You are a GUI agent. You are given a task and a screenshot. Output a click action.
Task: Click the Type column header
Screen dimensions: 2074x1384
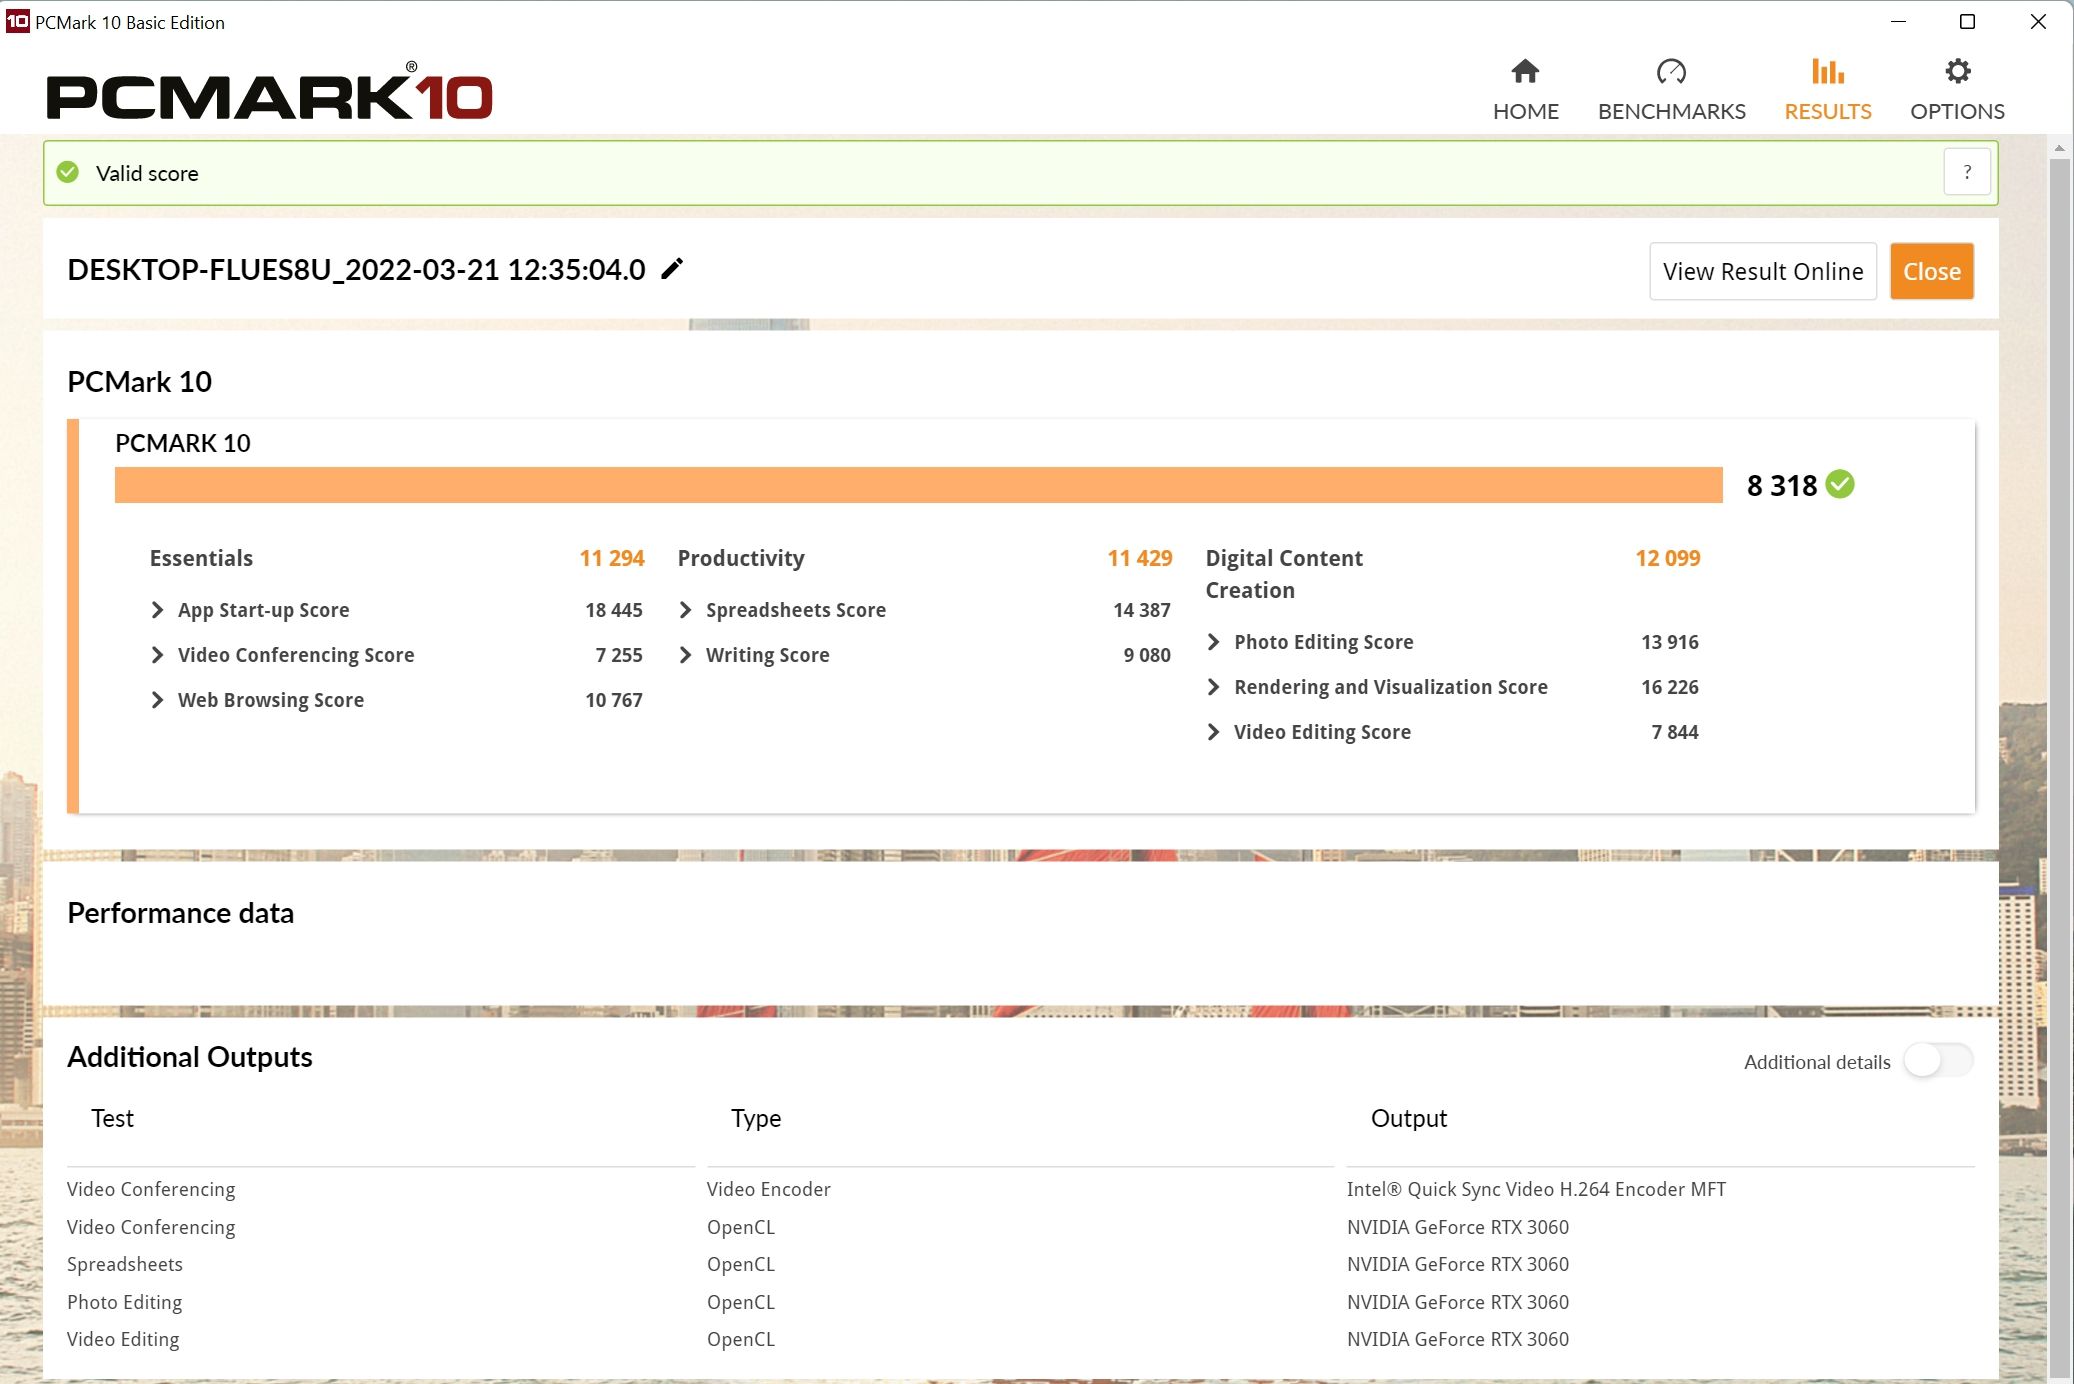click(x=756, y=1118)
